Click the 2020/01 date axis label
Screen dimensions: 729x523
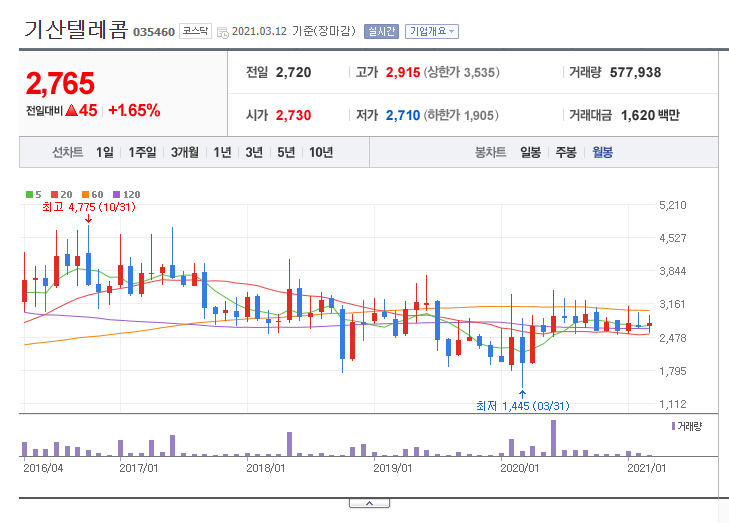pos(519,468)
